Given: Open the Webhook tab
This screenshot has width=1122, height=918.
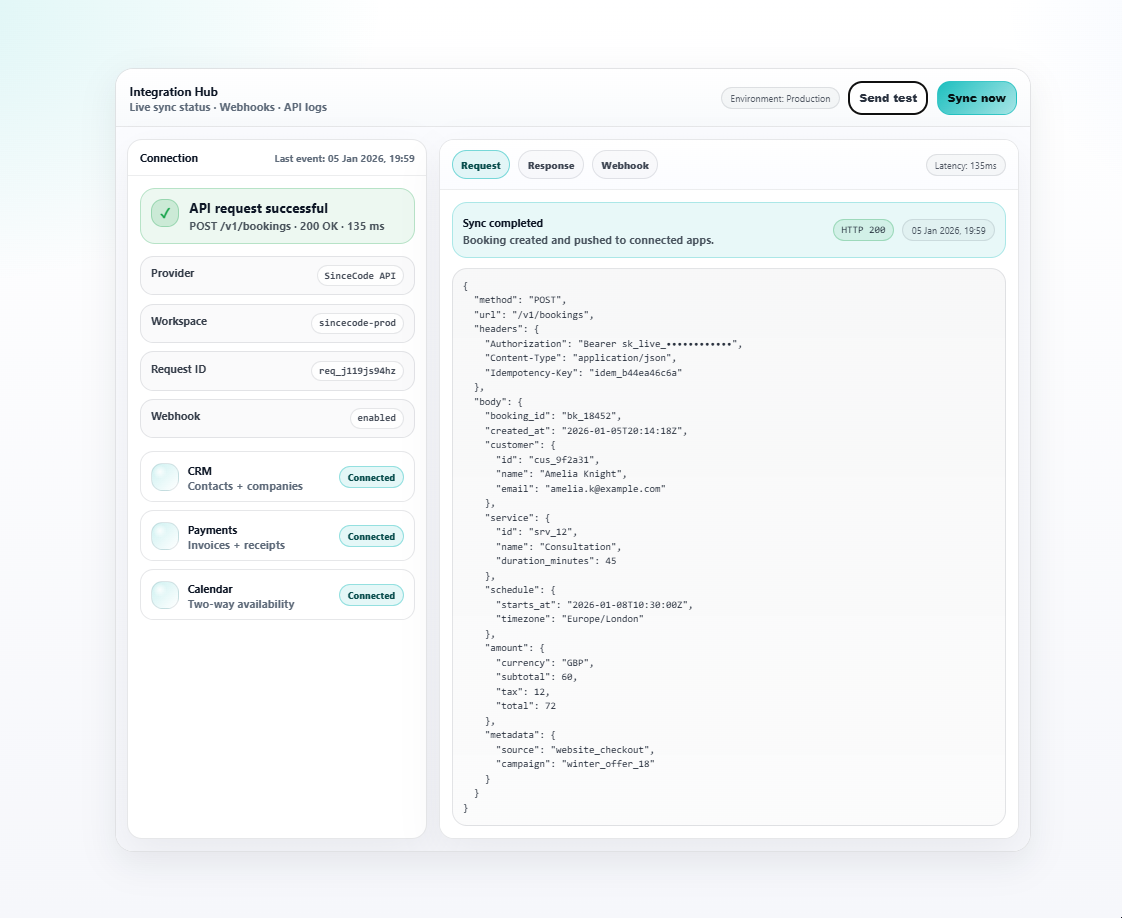Looking at the screenshot, I should (624, 165).
